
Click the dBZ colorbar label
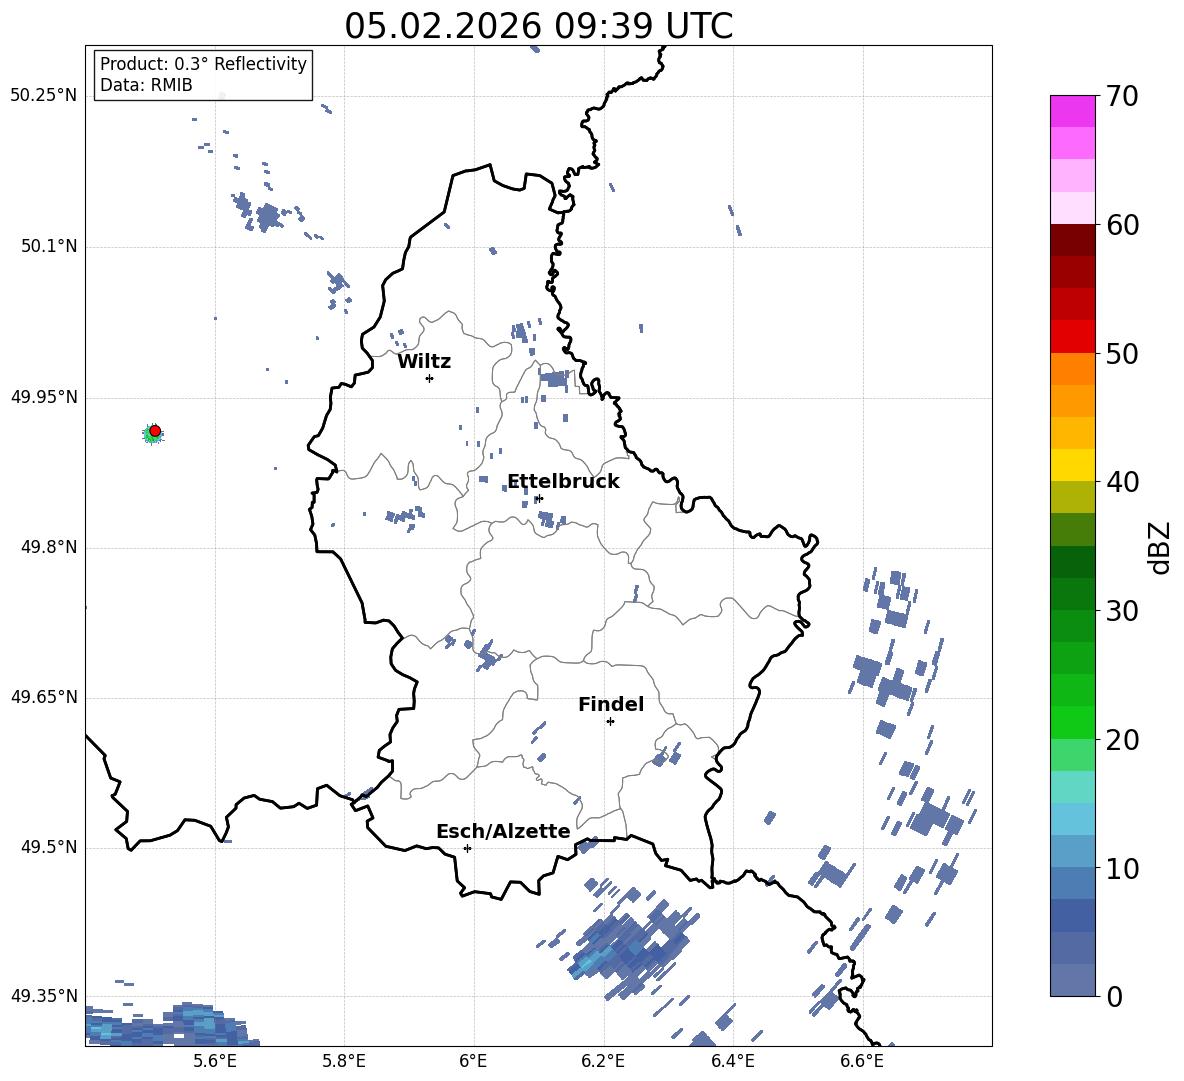1160,547
